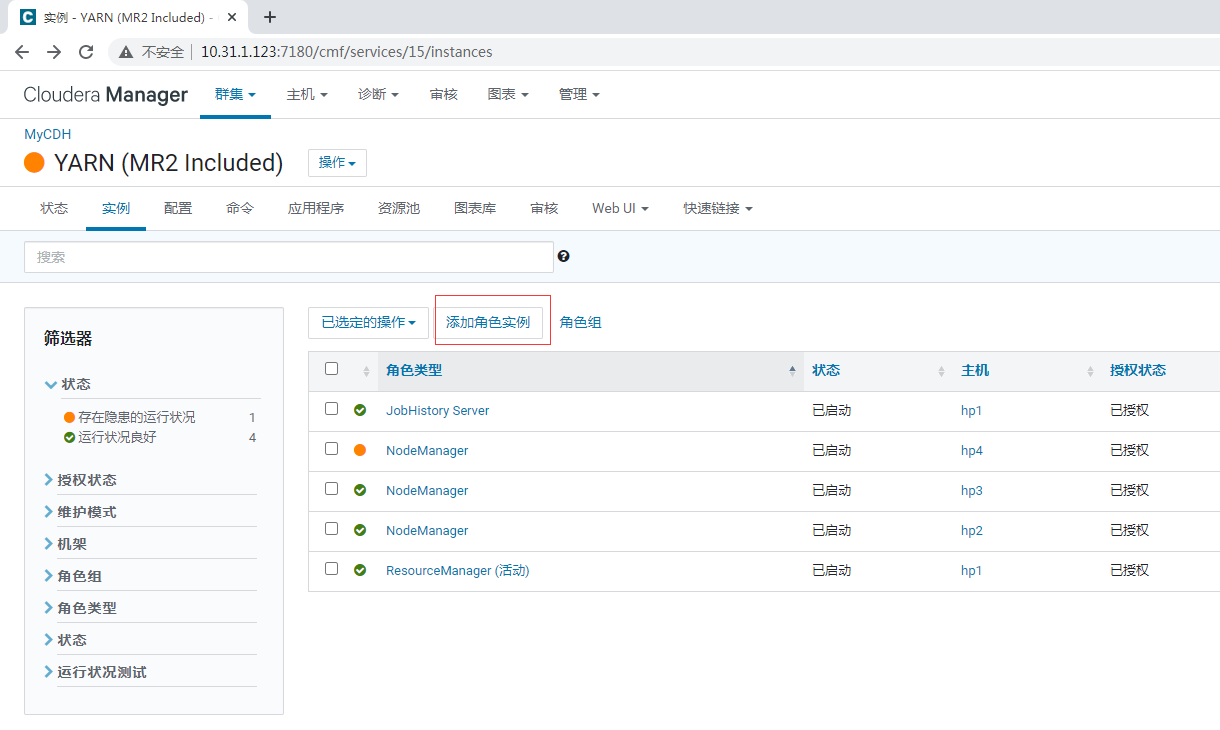Open the 图表 menu
The image size is (1220, 730).
coord(508,94)
